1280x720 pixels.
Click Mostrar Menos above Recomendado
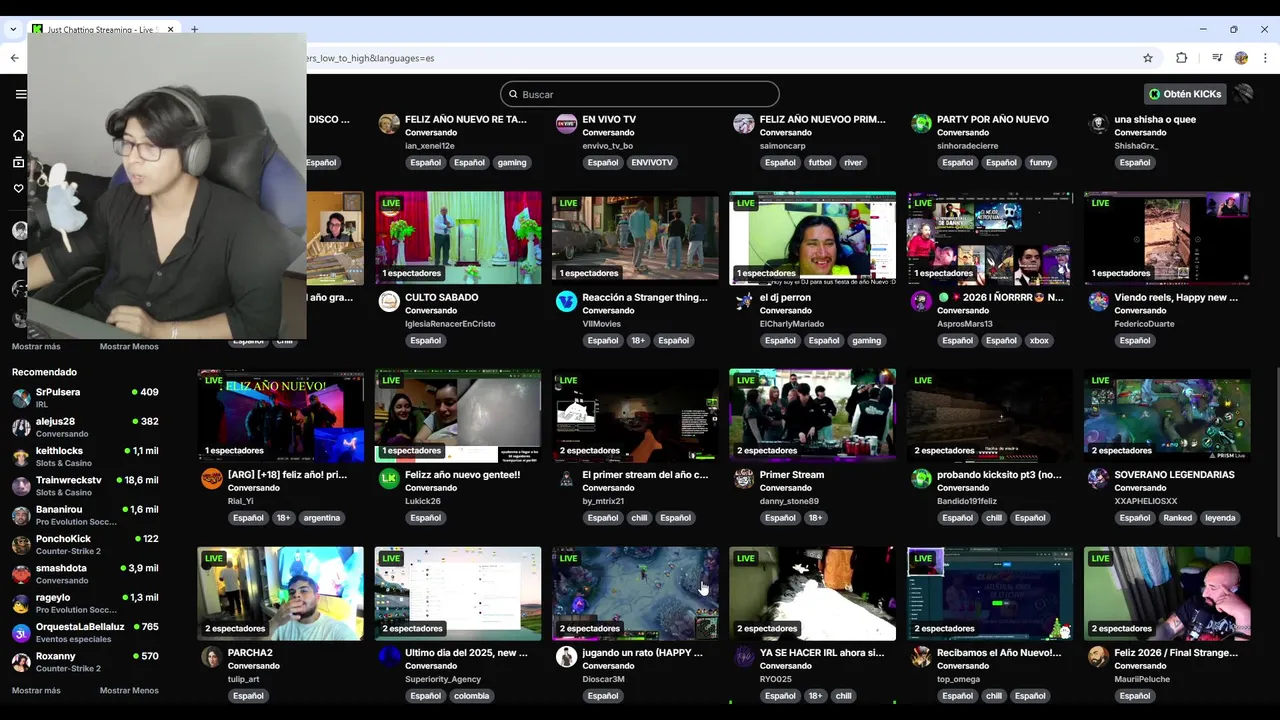point(129,347)
